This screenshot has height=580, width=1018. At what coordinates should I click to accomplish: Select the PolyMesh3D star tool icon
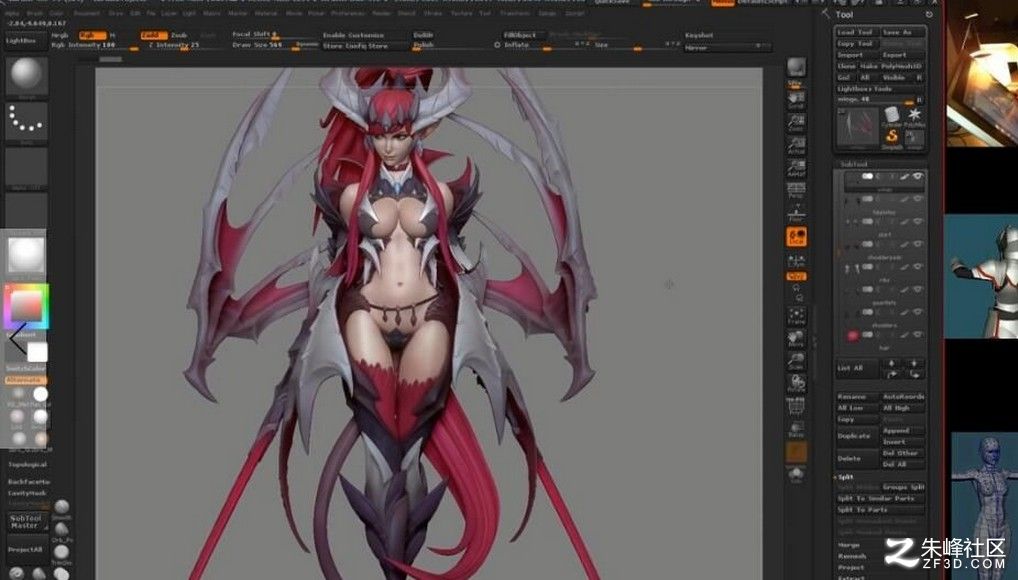(914, 116)
